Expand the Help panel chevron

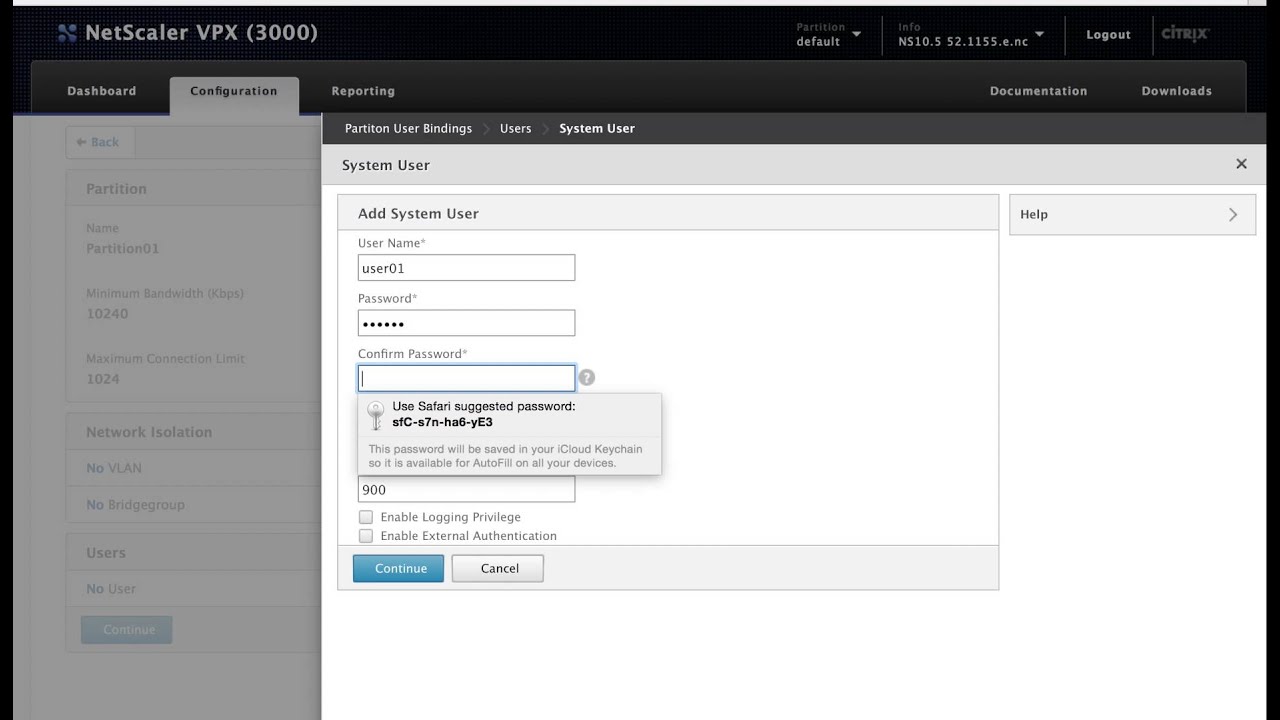tap(1233, 214)
